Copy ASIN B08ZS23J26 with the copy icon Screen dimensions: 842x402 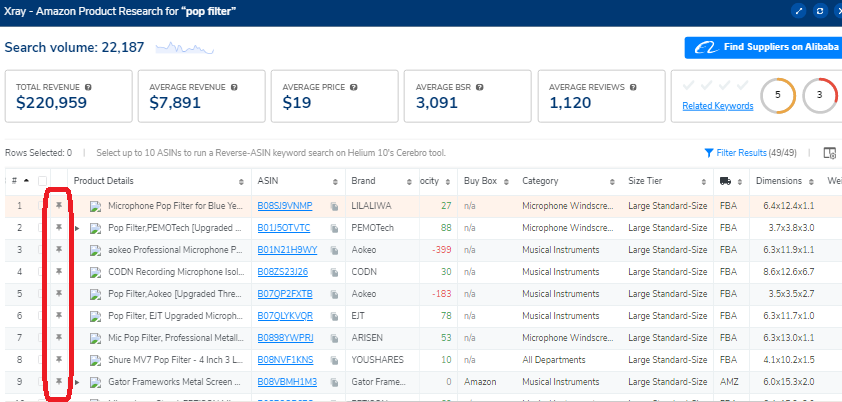click(334, 273)
